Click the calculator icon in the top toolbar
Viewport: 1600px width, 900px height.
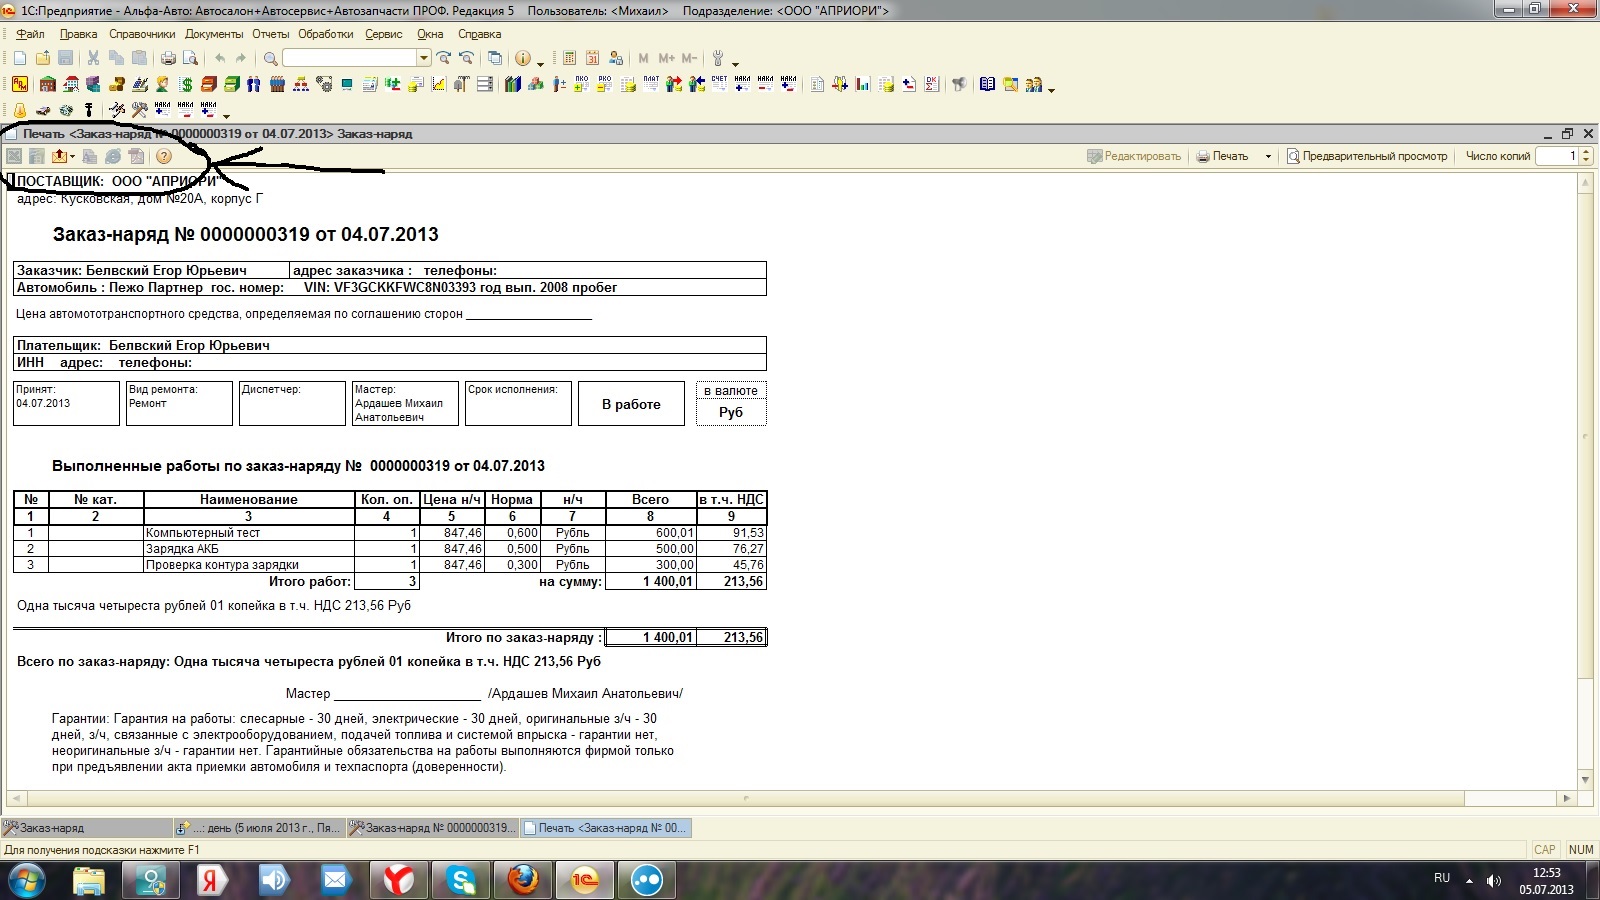(x=569, y=59)
